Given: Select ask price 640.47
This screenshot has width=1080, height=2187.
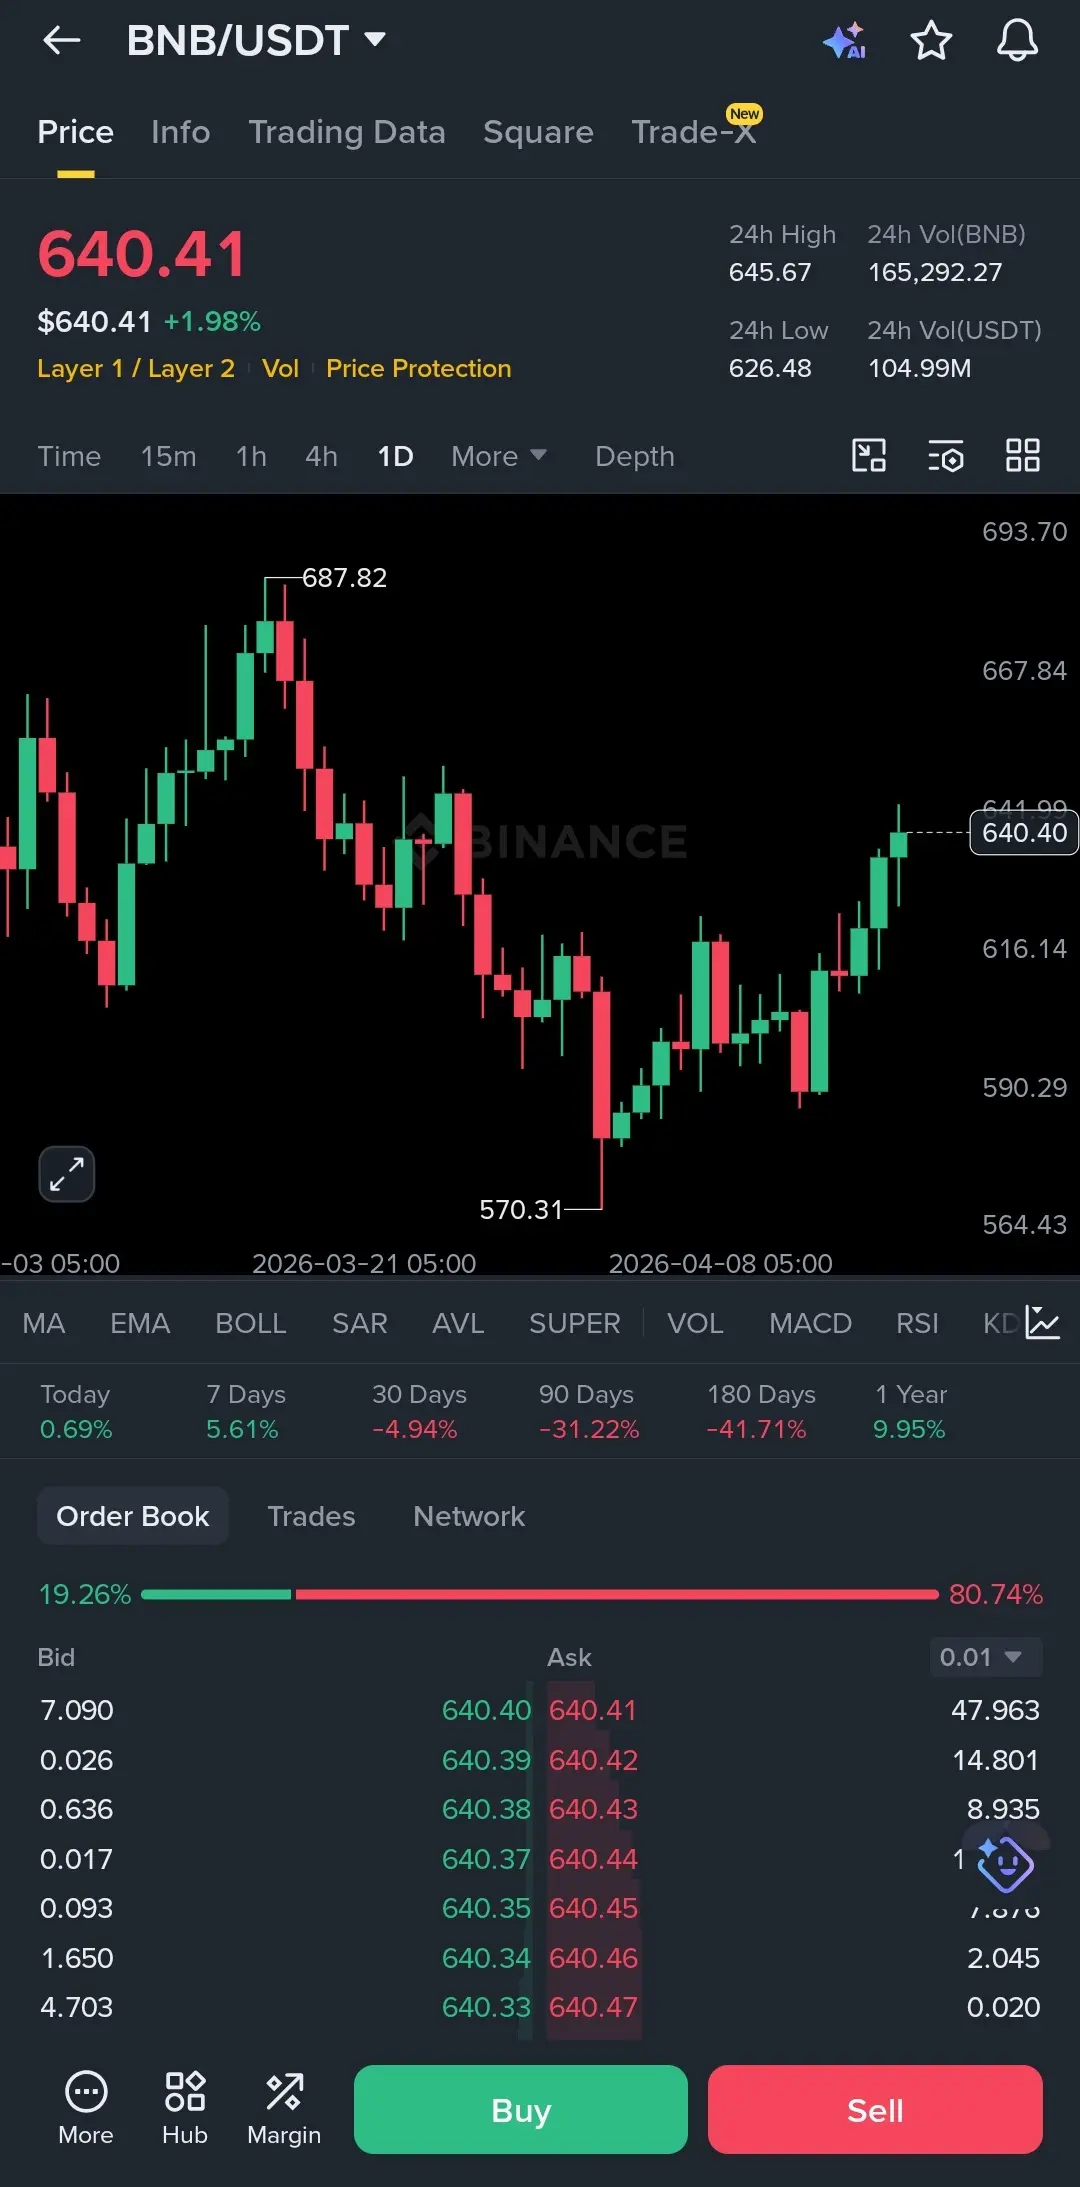Looking at the screenshot, I should (x=593, y=2007).
